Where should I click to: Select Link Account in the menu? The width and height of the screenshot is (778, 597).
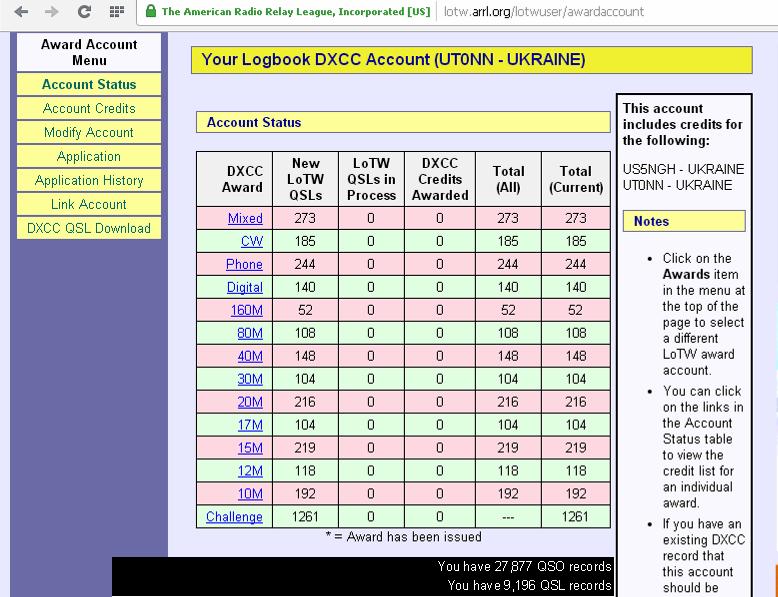pyautogui.click(x=89, y=204)
